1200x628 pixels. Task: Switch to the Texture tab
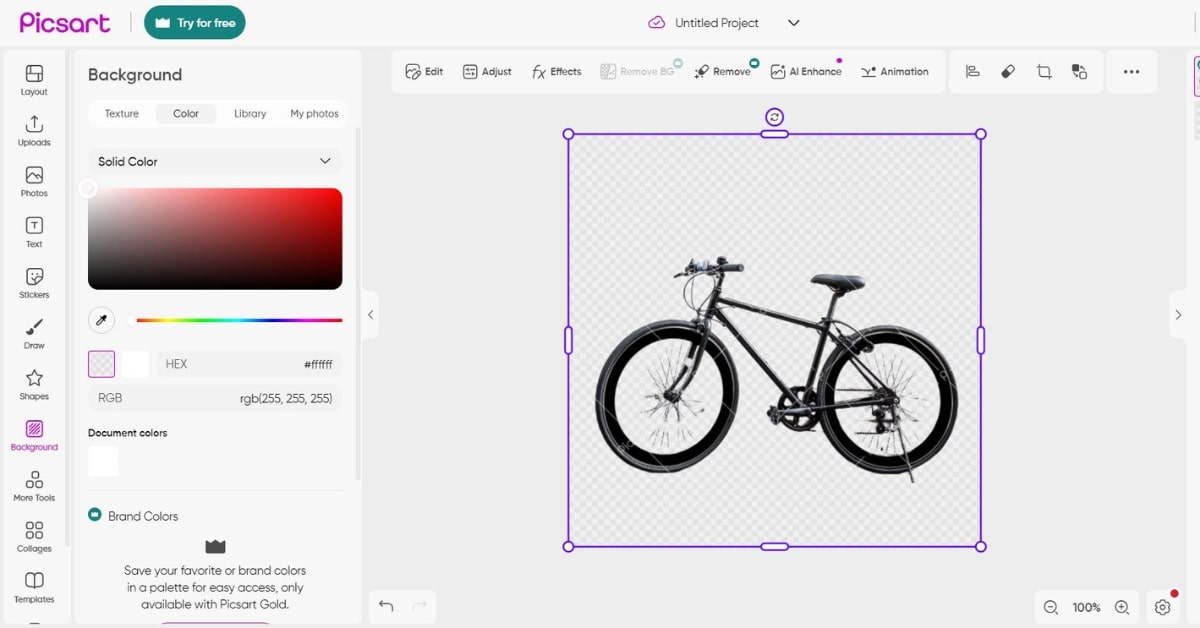coord(122,114)
